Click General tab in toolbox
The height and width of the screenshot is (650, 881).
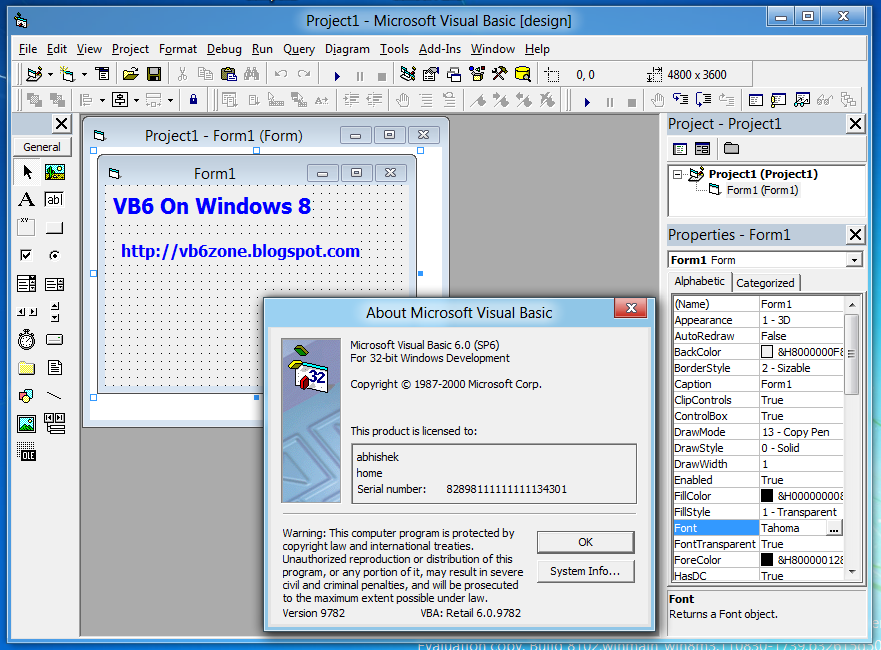tap(42, 147)
